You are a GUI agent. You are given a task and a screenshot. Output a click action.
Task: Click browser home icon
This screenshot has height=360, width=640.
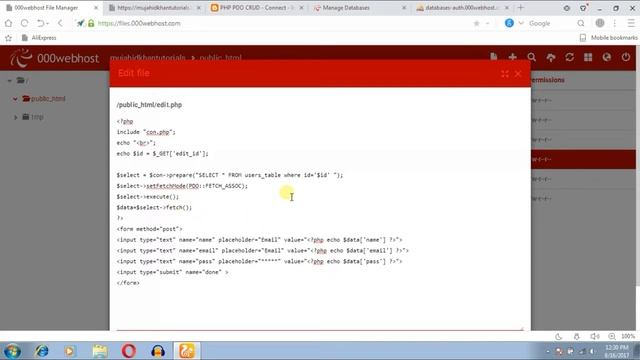tap(8, 23)
